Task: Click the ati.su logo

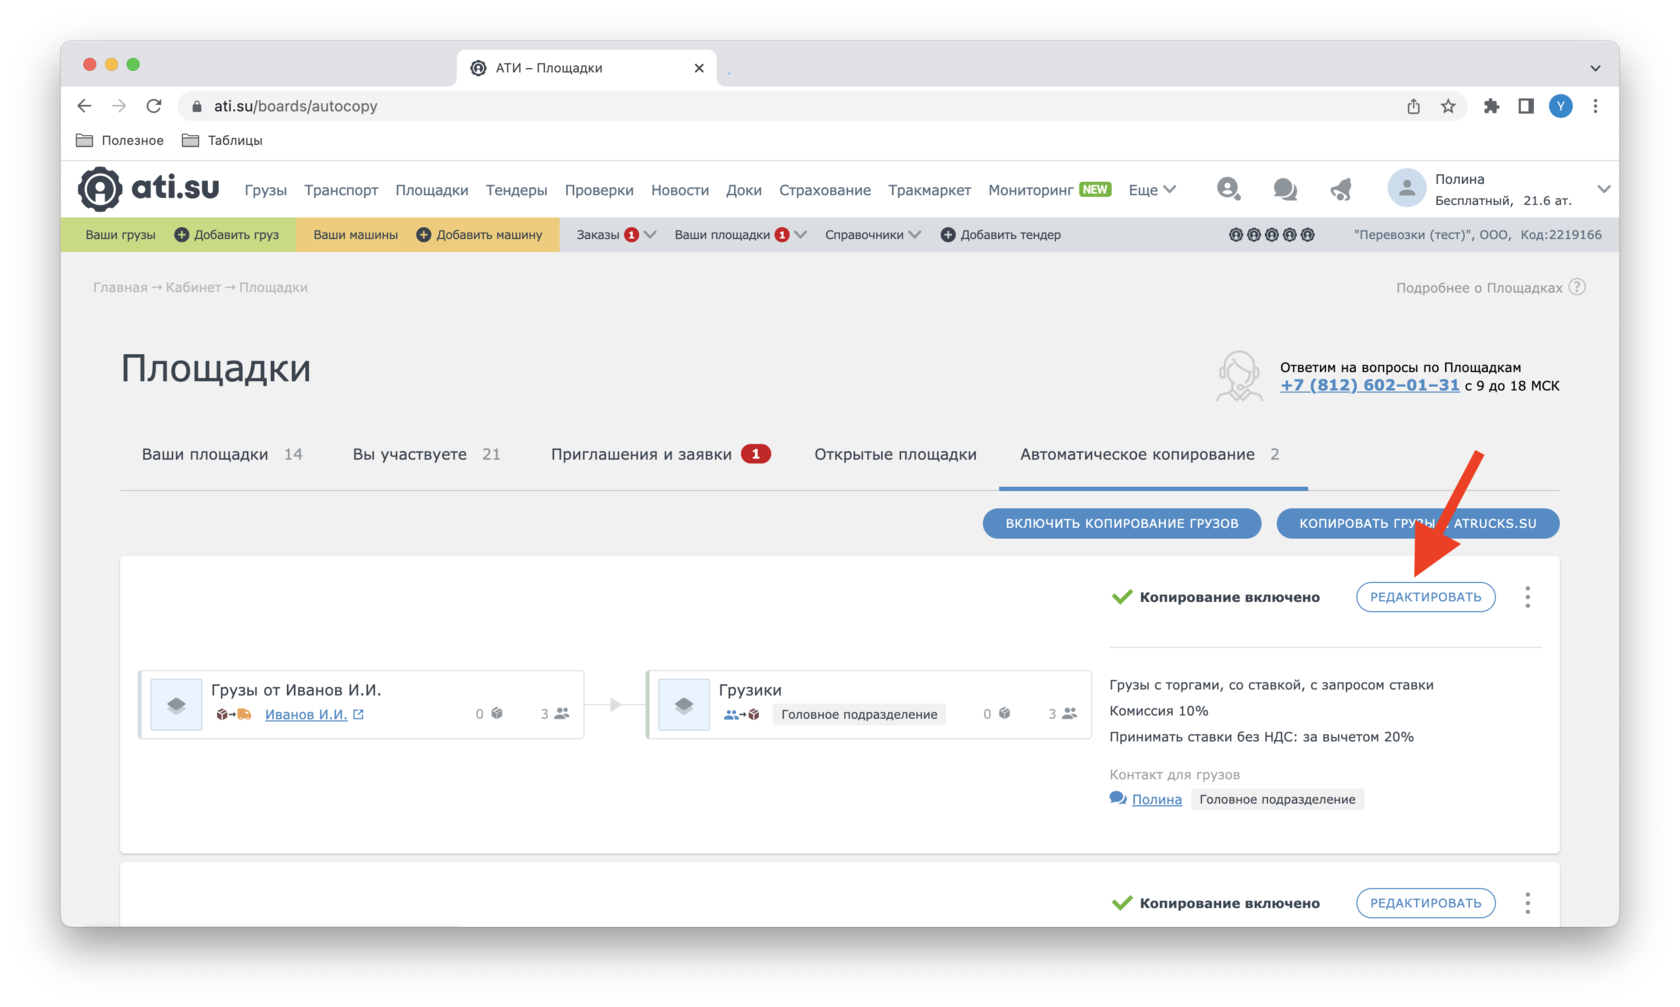Action: 149,188
